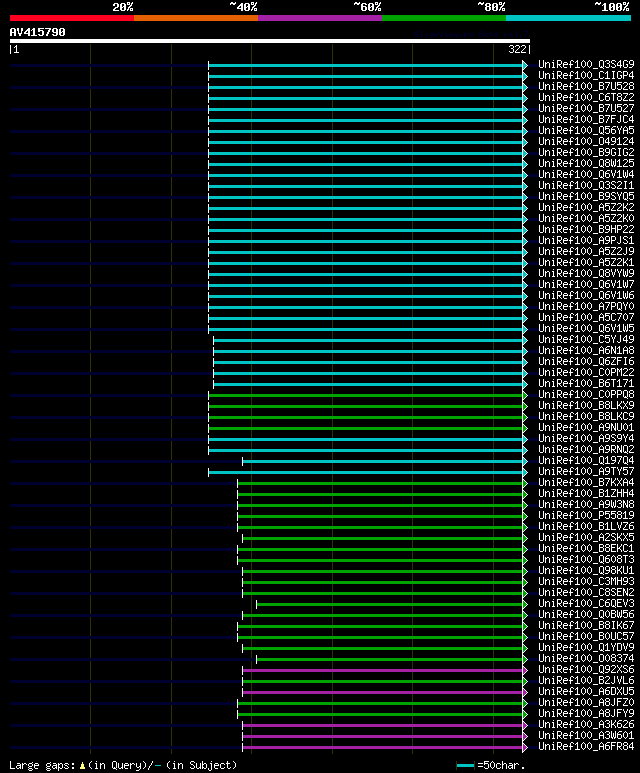Select the UniRef100_B9GIG2 label

point(586,152)
